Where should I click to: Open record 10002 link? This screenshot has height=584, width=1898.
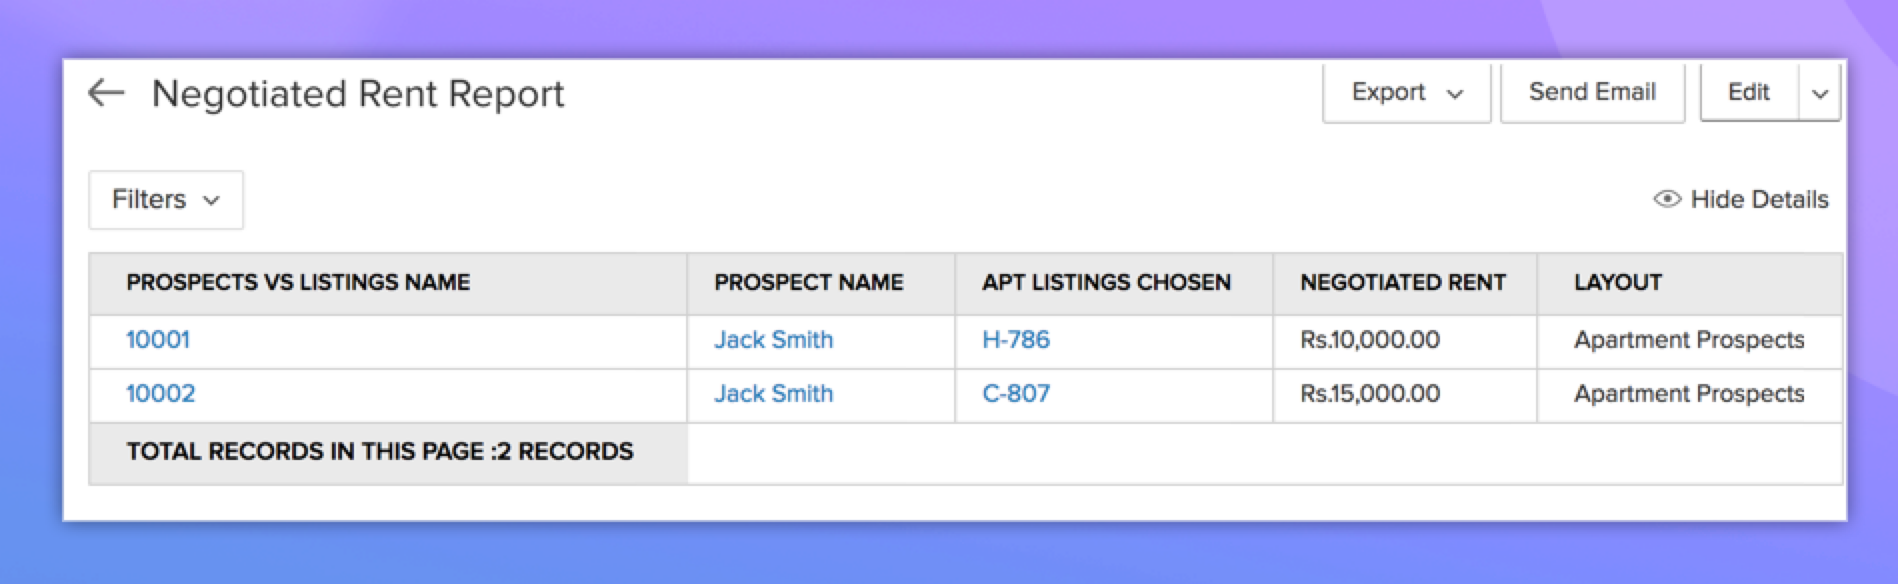coord(160,394)
